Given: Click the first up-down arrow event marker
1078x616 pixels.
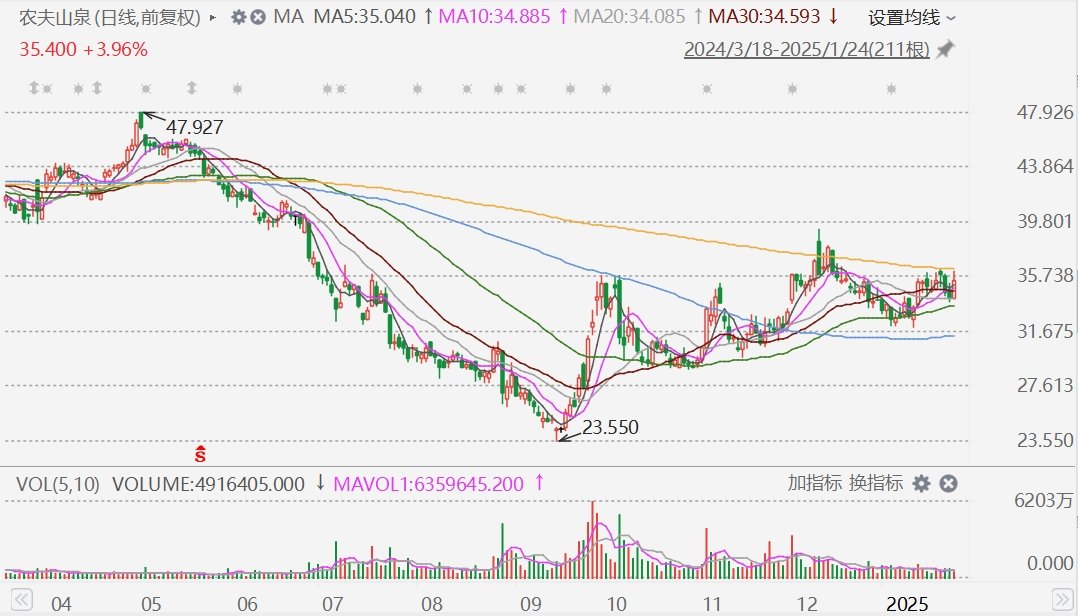Looking at the screenshot, I should [34, 89].
